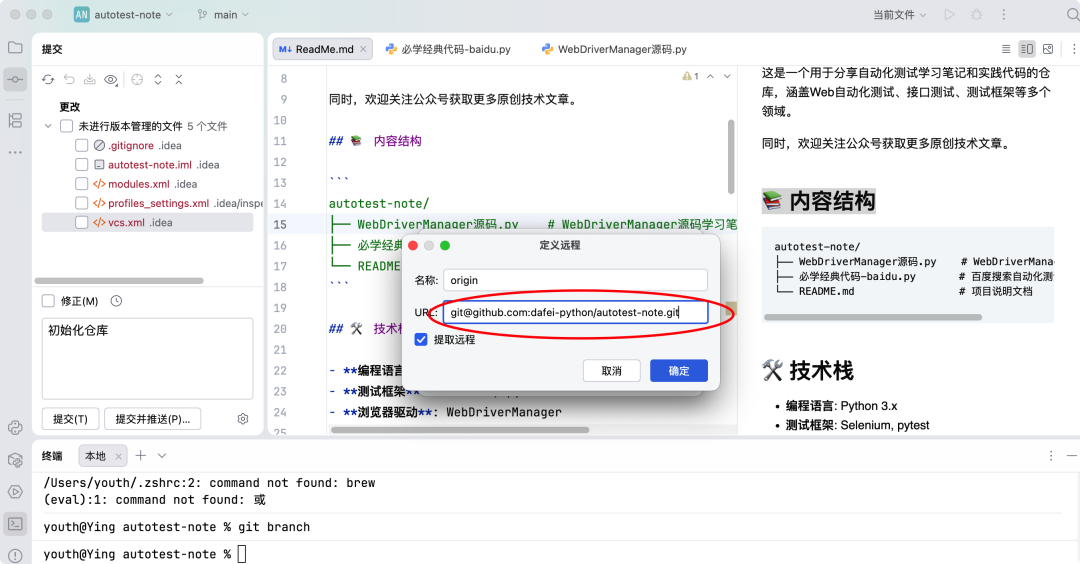
Task: Click the warning count indicator in editor
Action: (x=690, y=76)
